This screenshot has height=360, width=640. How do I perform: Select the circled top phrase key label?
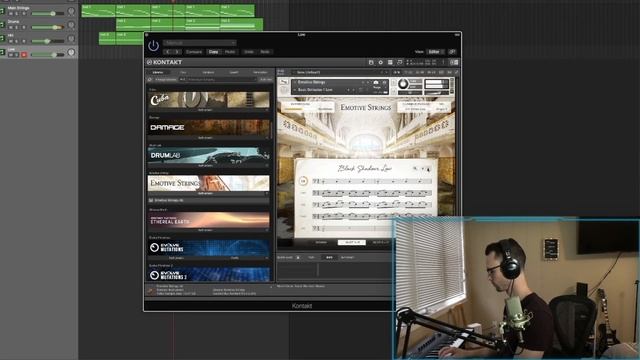tap(303, 181)
